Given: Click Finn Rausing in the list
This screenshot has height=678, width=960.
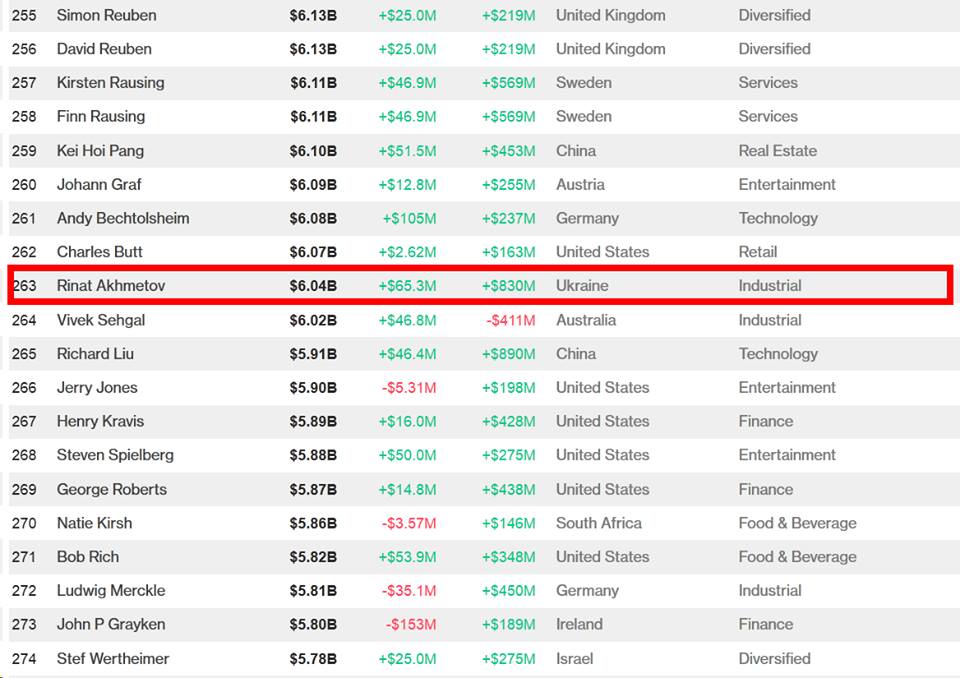Looking at the screenshot, I should [100, 117].
